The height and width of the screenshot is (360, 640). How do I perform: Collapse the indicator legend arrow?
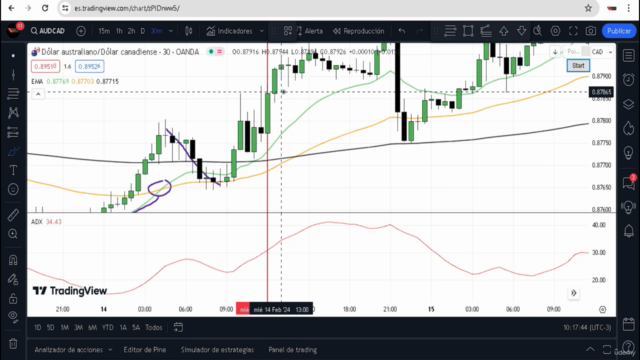[38, 94]
